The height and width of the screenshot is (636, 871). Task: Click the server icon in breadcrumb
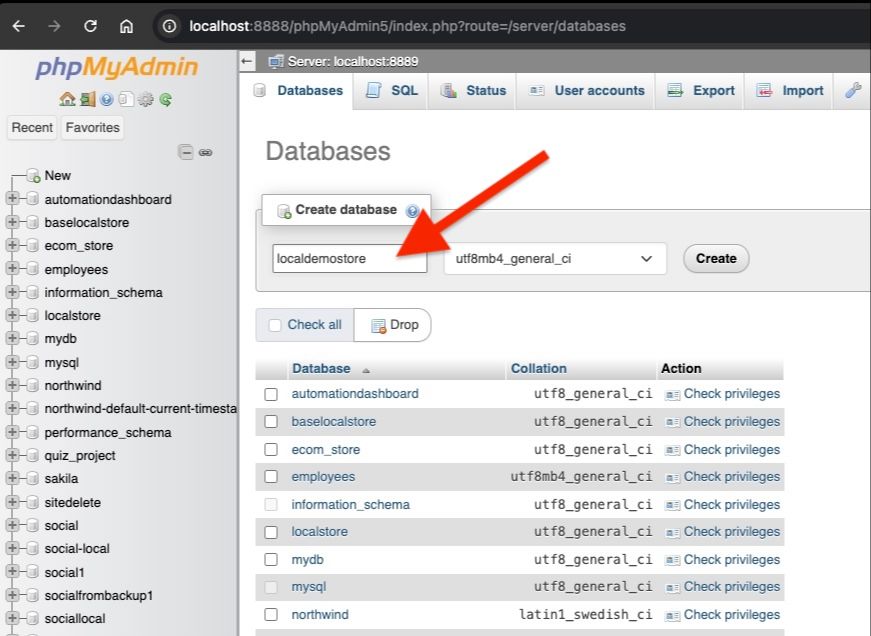click(x=275, y=61)
